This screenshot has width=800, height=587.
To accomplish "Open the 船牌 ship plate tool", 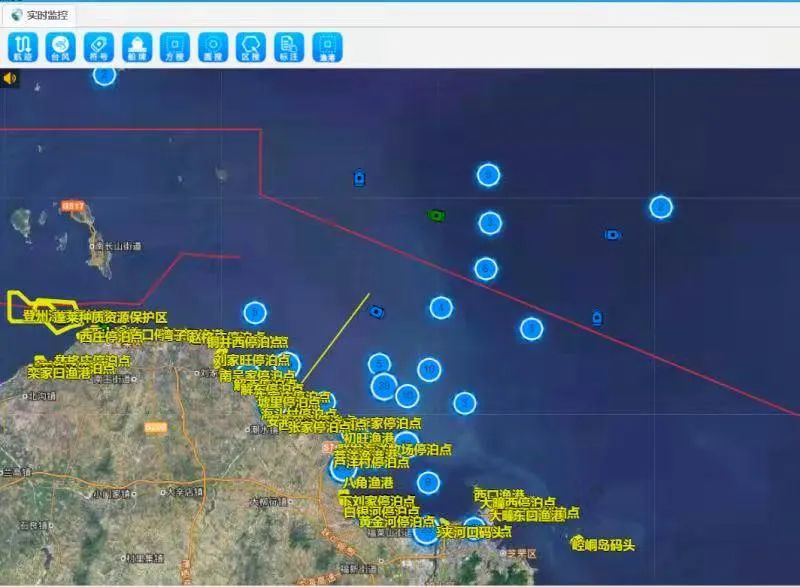I will pos(137,47).
